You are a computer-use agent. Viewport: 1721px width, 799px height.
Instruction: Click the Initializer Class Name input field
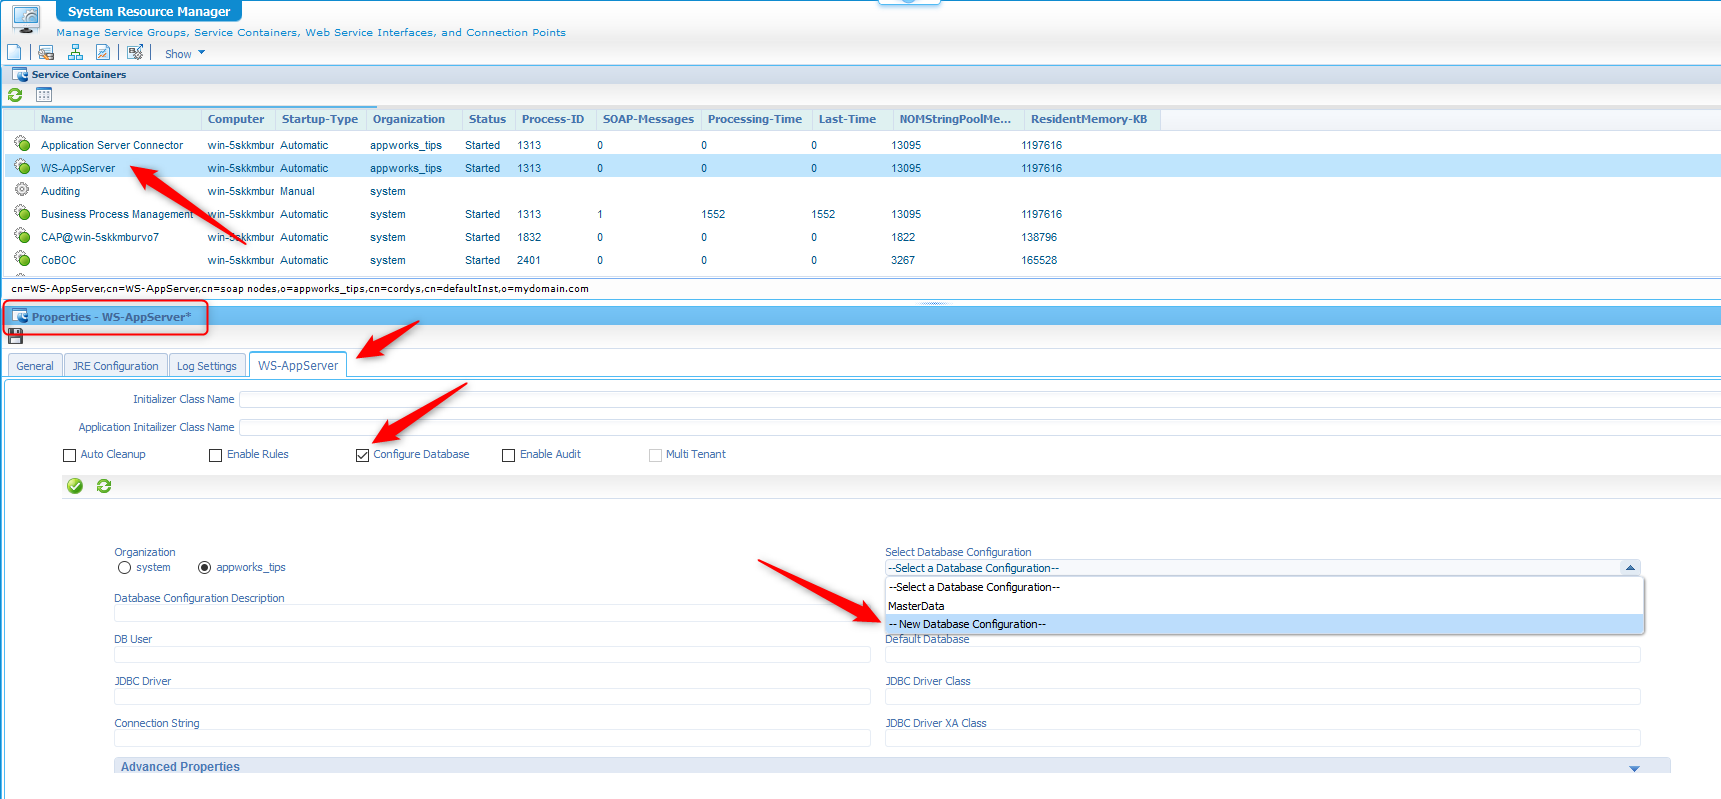pos(980,399)
